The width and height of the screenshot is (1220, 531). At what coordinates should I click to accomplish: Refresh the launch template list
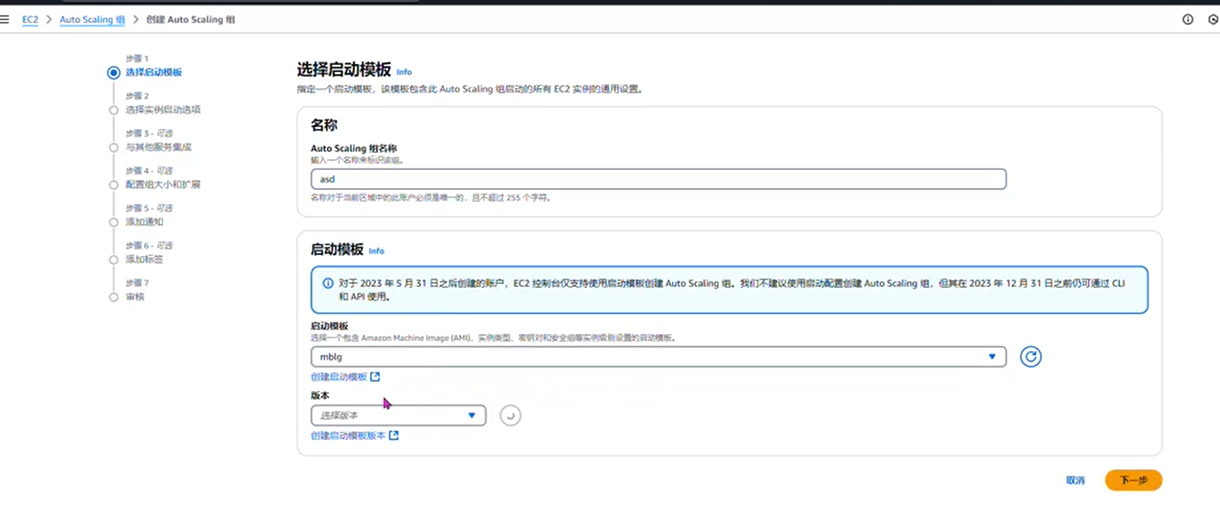click(1031, 356)
